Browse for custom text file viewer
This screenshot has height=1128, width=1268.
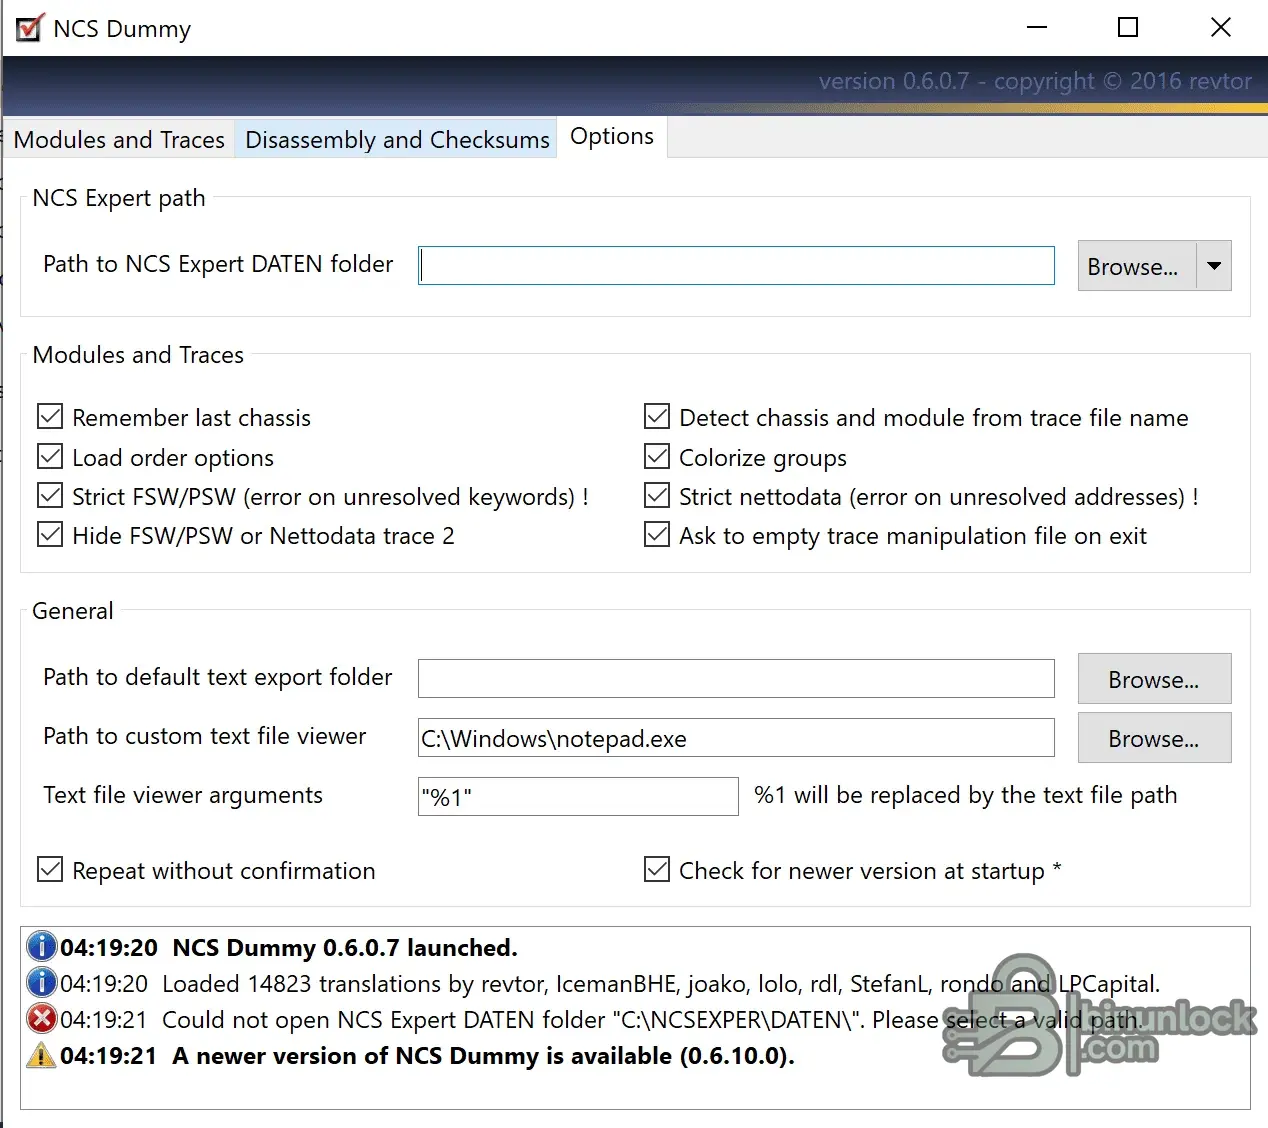(x=1154, y=738)
